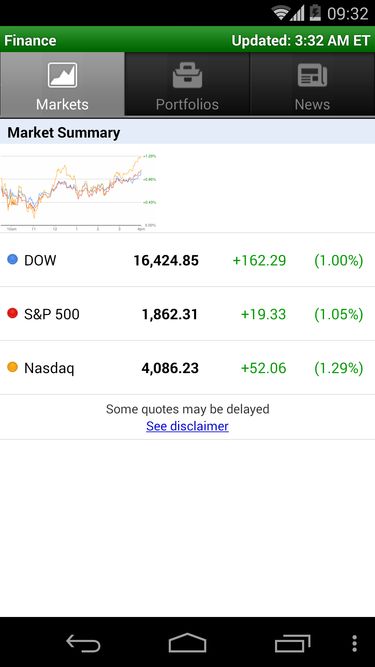Switch to the News tab label
The height and width of the screenshot is (667, 375).
tap(312, 104)
